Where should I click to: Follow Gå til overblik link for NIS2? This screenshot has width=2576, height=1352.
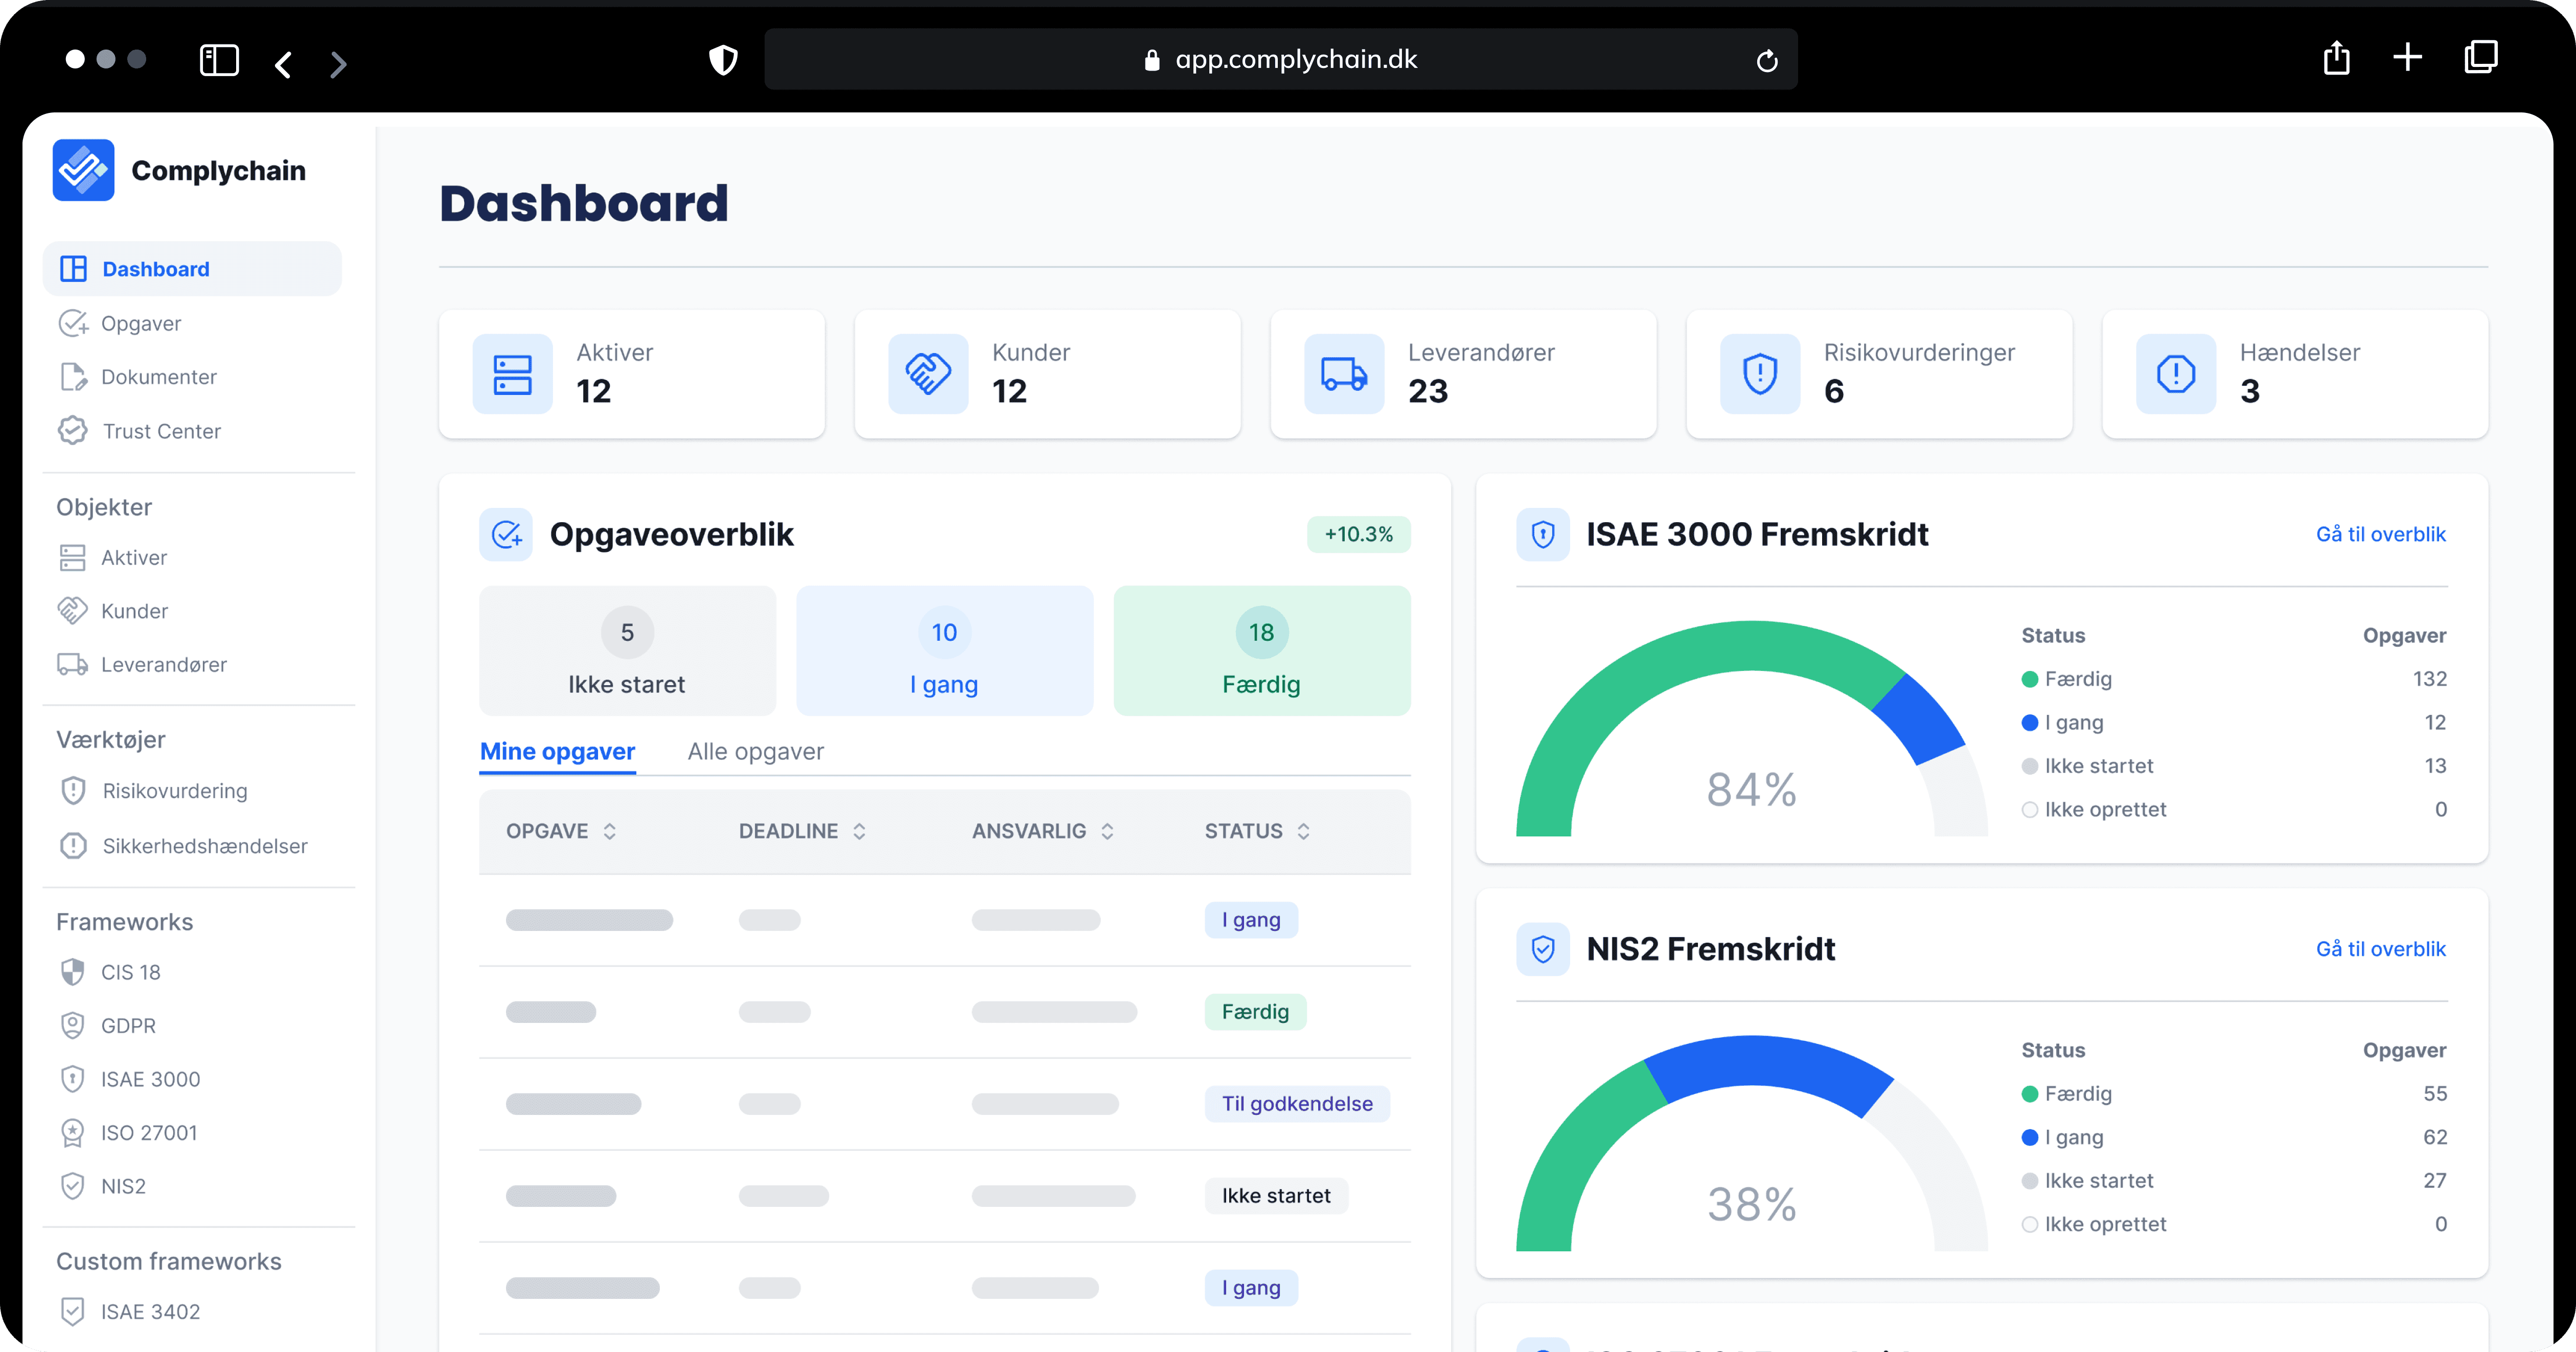(2380, 949)
